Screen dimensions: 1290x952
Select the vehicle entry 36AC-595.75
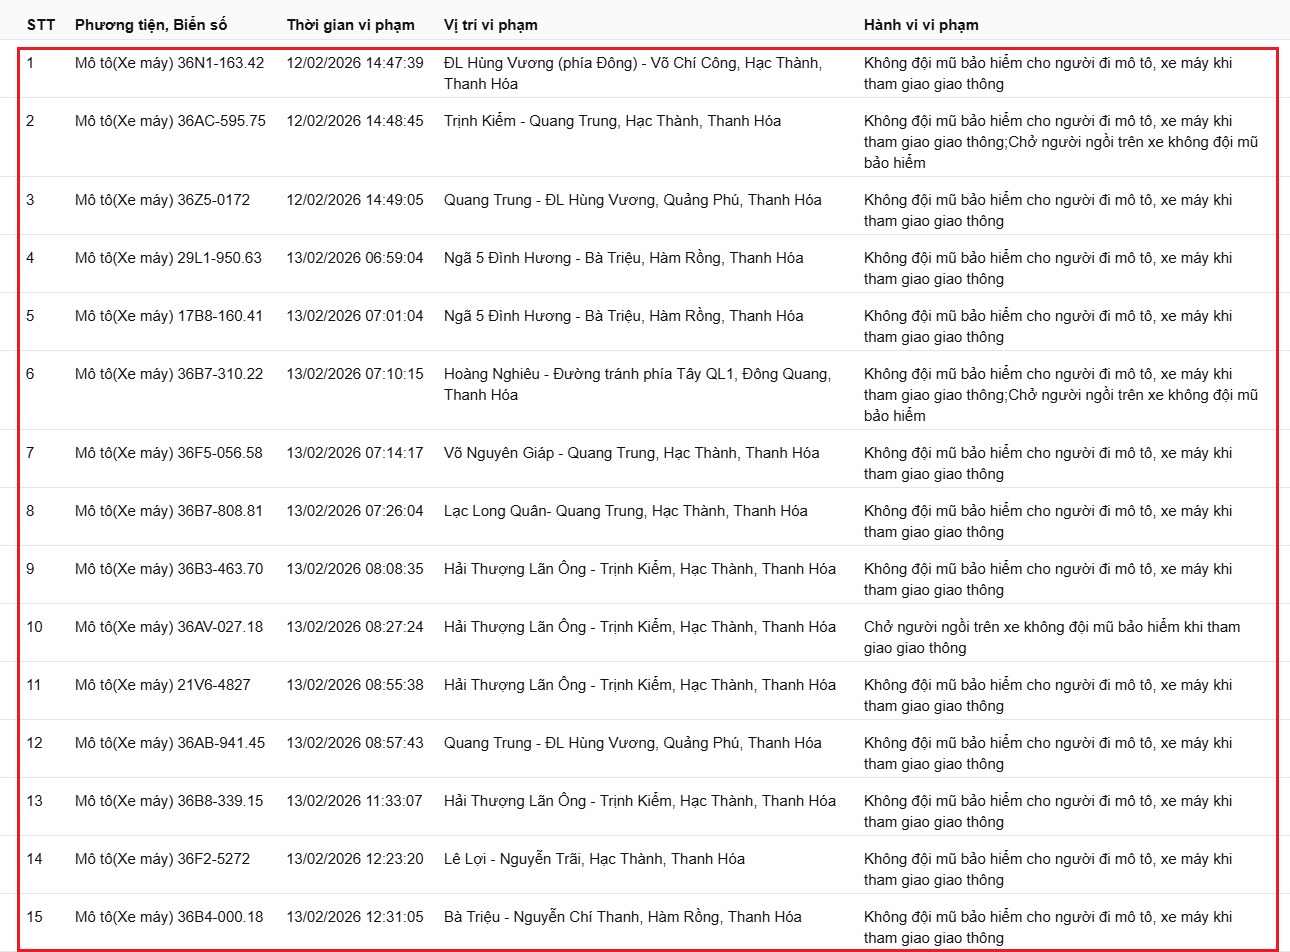tap(170, 121)
